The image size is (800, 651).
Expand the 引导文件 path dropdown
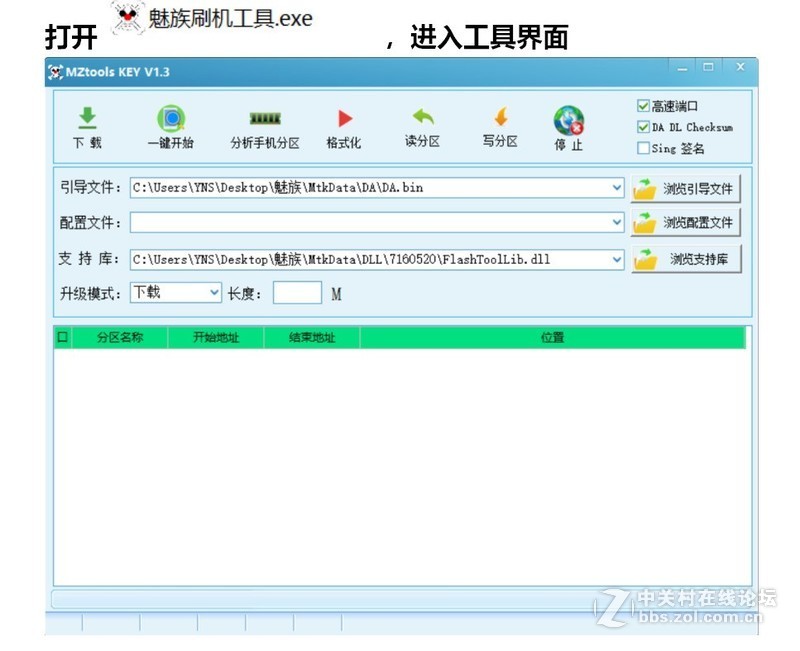[x=615, y=187]
